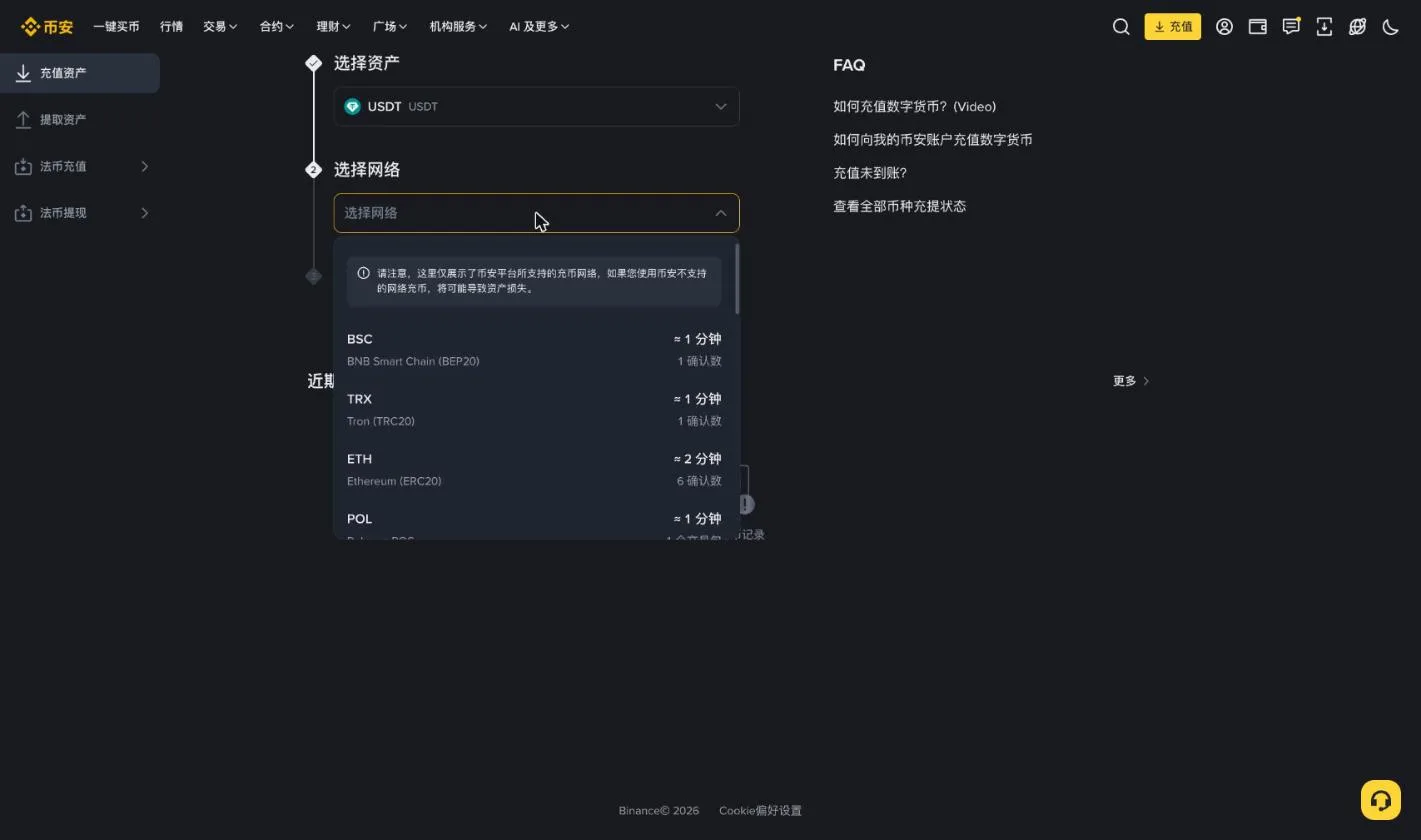The image size is (1421, 840).
Task: Open the language globe icon
Action: point(1357,27)
